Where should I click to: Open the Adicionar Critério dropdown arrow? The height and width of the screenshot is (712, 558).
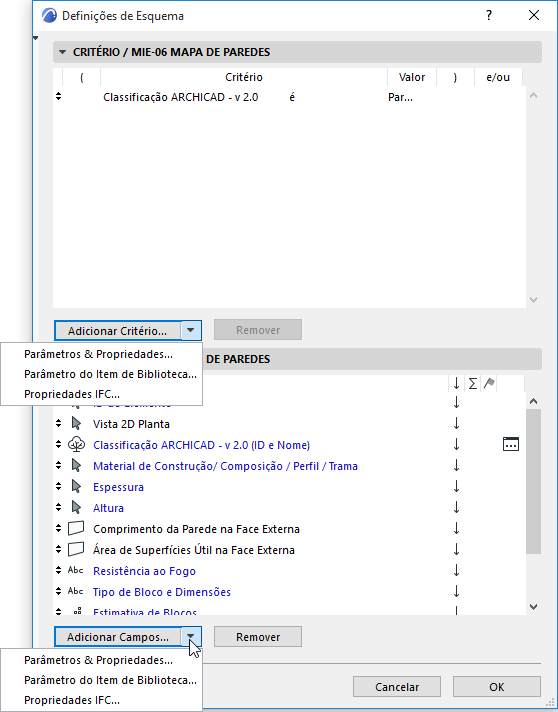click(x=191, y=330)
